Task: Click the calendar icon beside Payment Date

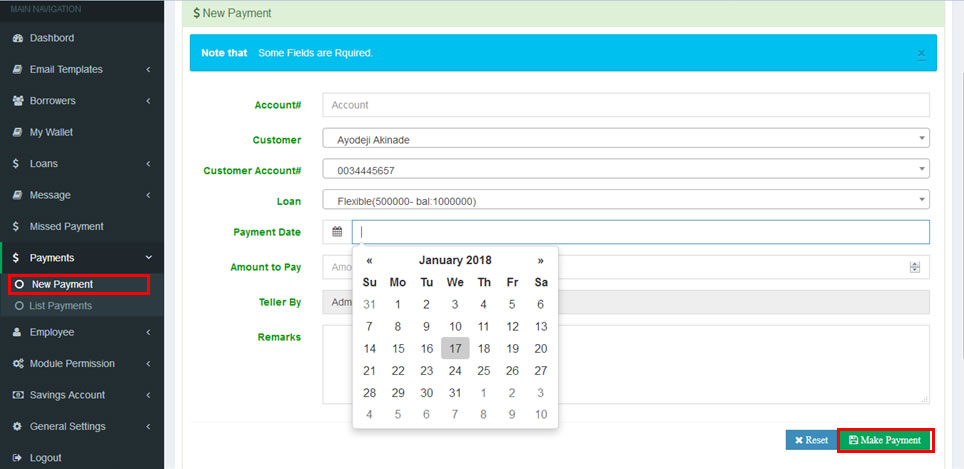Action: click(337, 232)
